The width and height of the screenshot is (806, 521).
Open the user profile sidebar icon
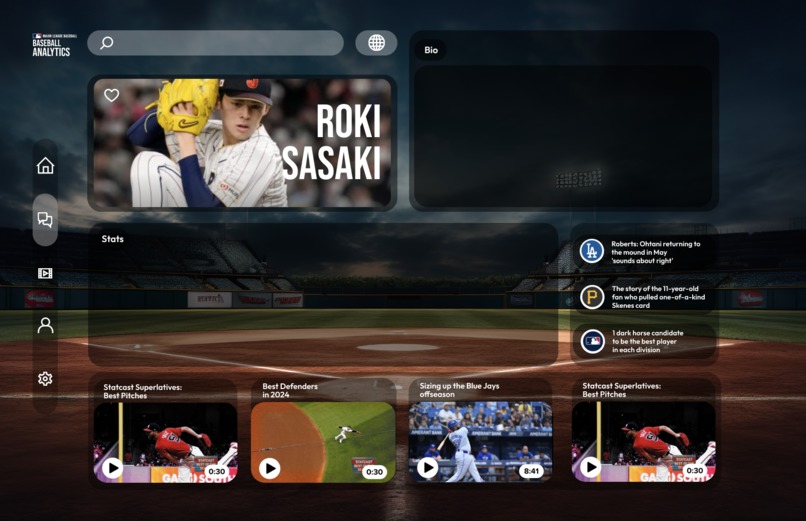tap(45, 325)
